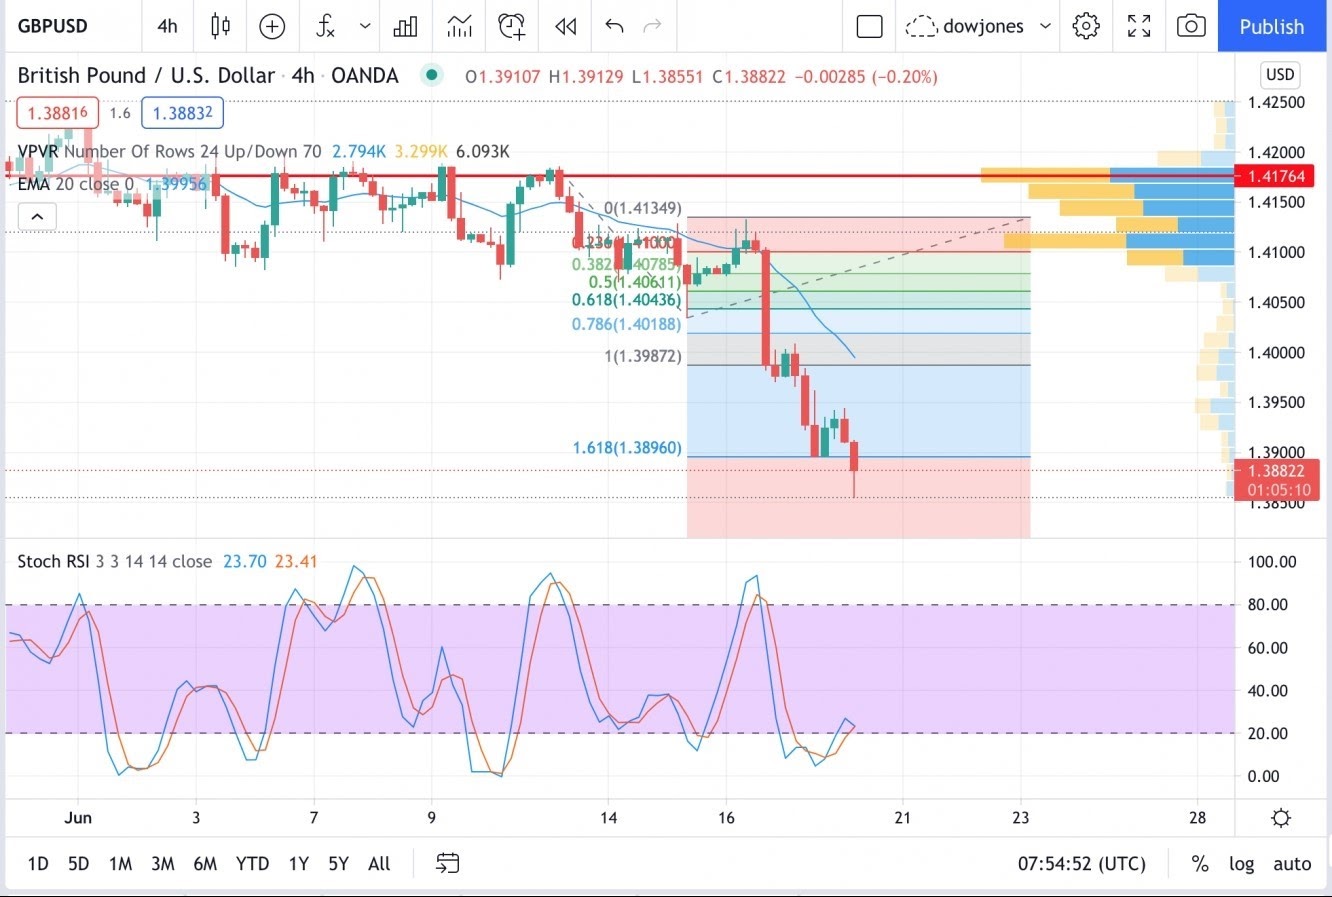Click the 07:54:52 (UTC) timezone clock
The width and height of the screenshot is (1332, 897).
coord(1082,863)
